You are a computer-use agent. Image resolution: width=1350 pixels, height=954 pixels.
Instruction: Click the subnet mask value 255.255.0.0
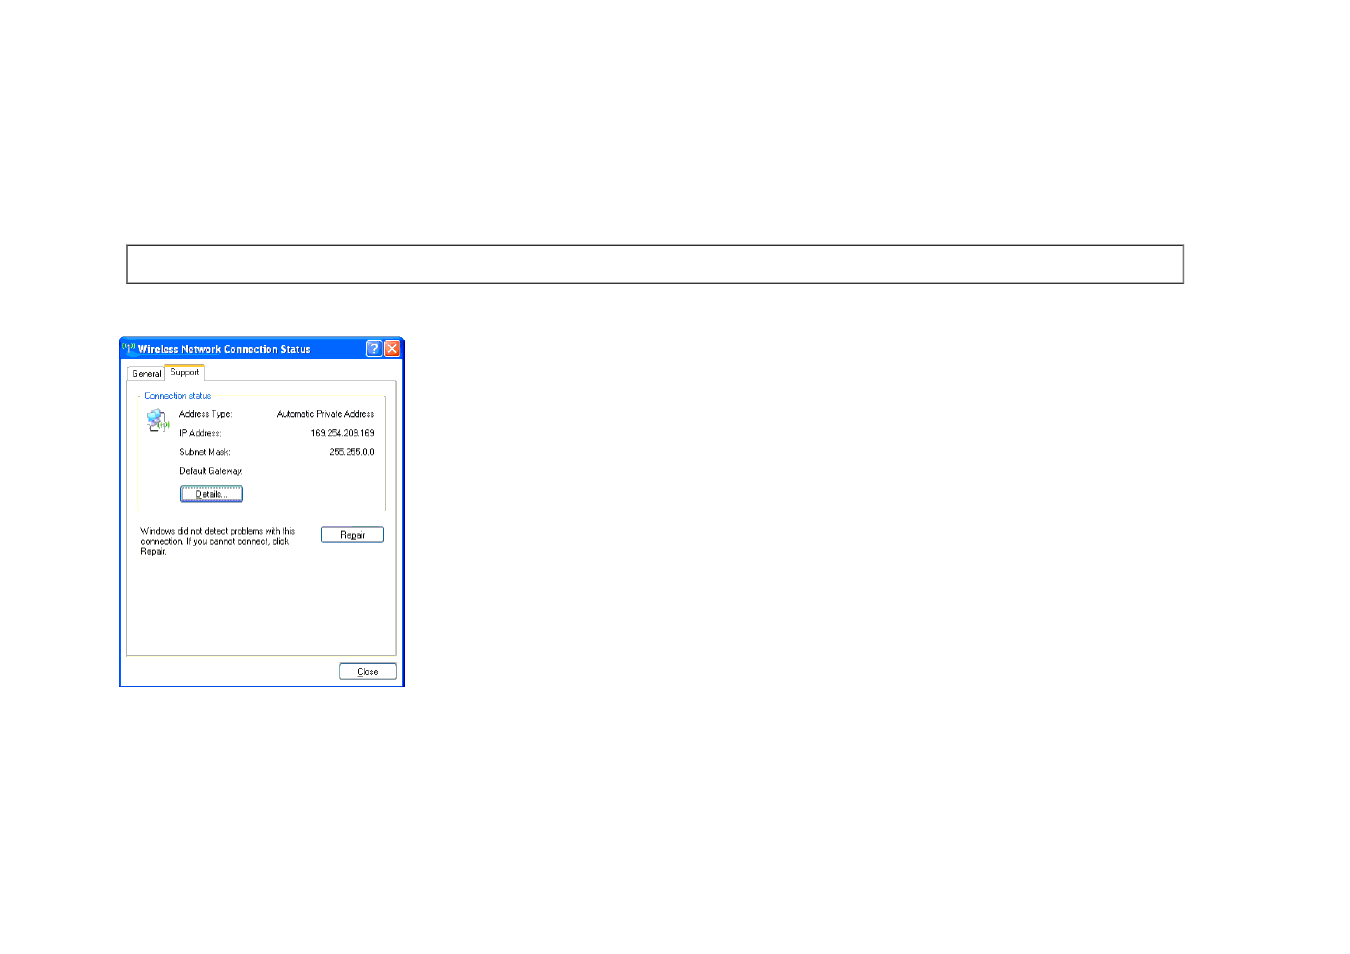(352, 452)
